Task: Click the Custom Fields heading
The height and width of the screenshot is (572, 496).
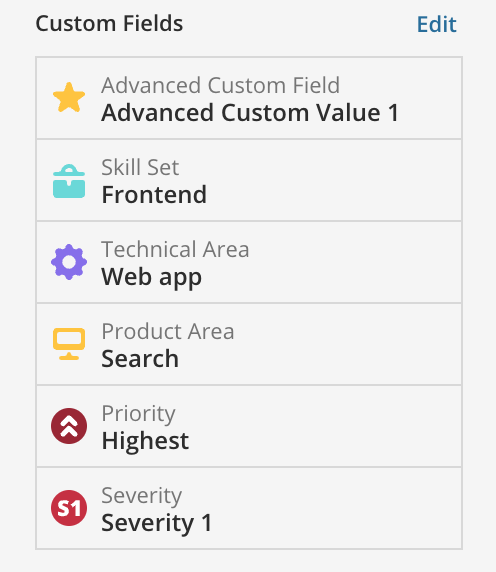Action: (x=109, y=24)
